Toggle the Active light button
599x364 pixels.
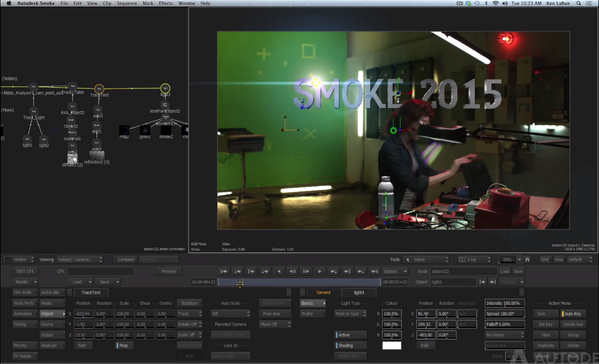(351, 335)
